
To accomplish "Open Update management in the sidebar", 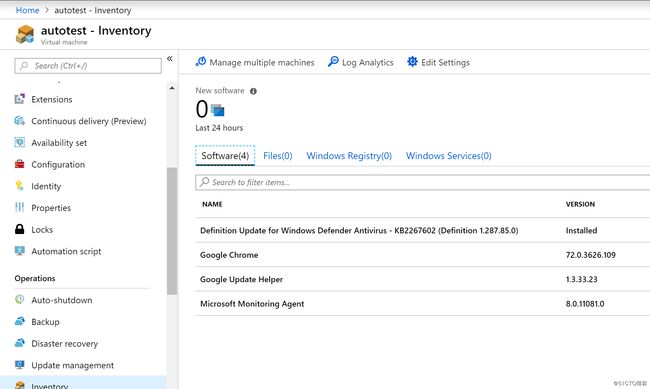I will tap(73, 365).
